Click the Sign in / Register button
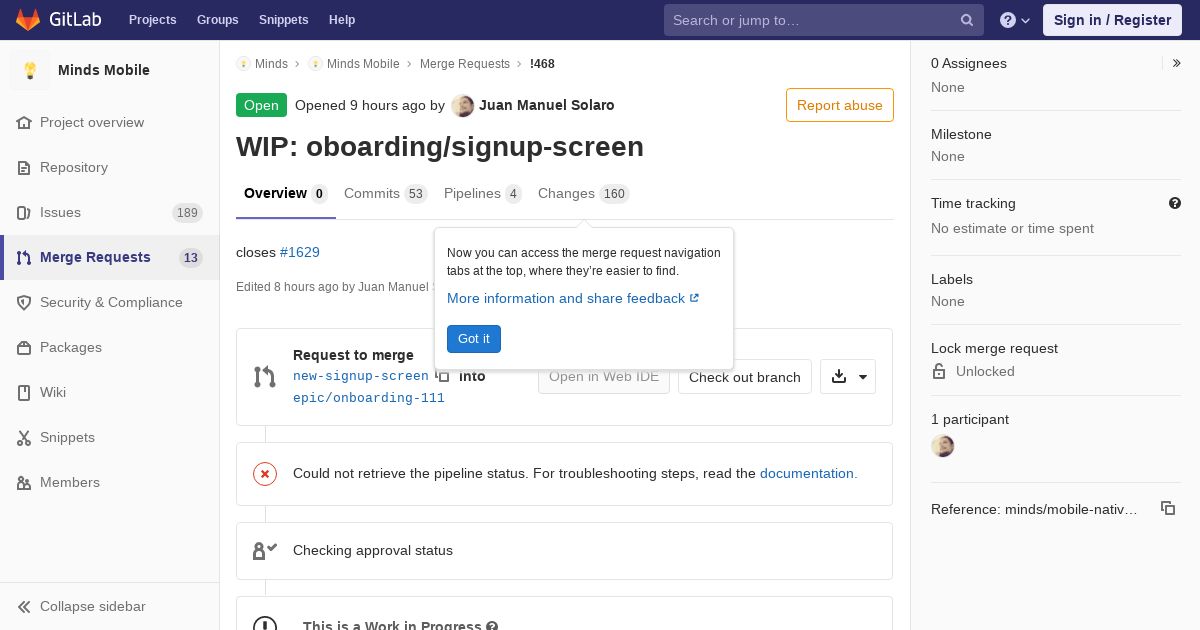This screenshot has height=630, width=1200. click(1112, 20)
